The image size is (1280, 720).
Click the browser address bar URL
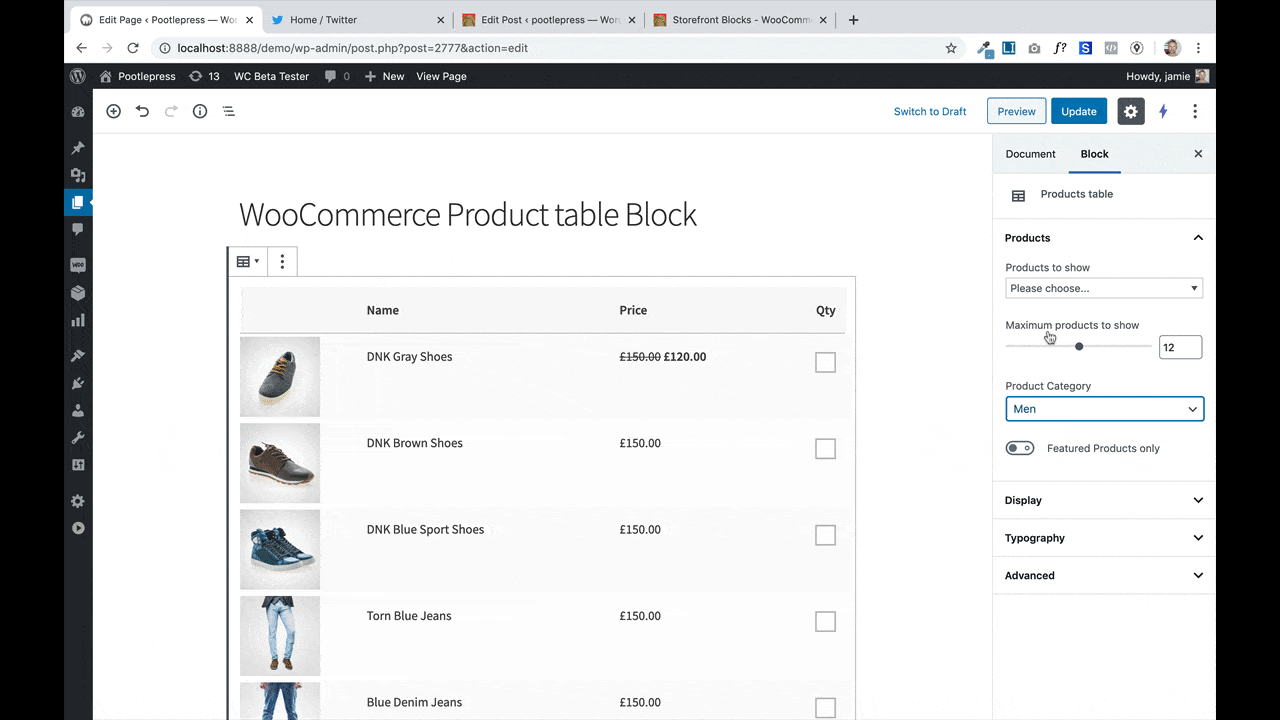[x=352, y=48]
